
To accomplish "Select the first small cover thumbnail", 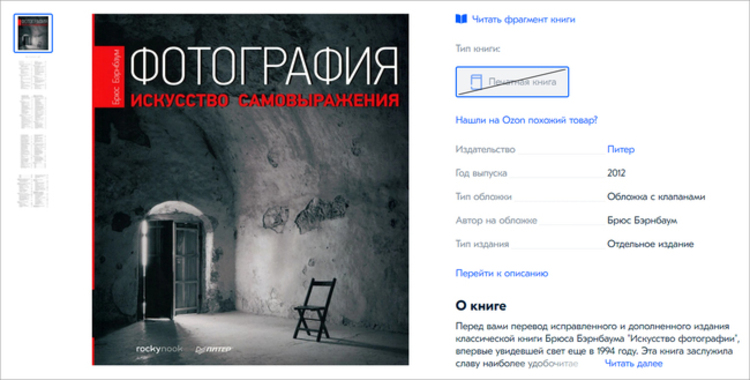I will (33, 34).
